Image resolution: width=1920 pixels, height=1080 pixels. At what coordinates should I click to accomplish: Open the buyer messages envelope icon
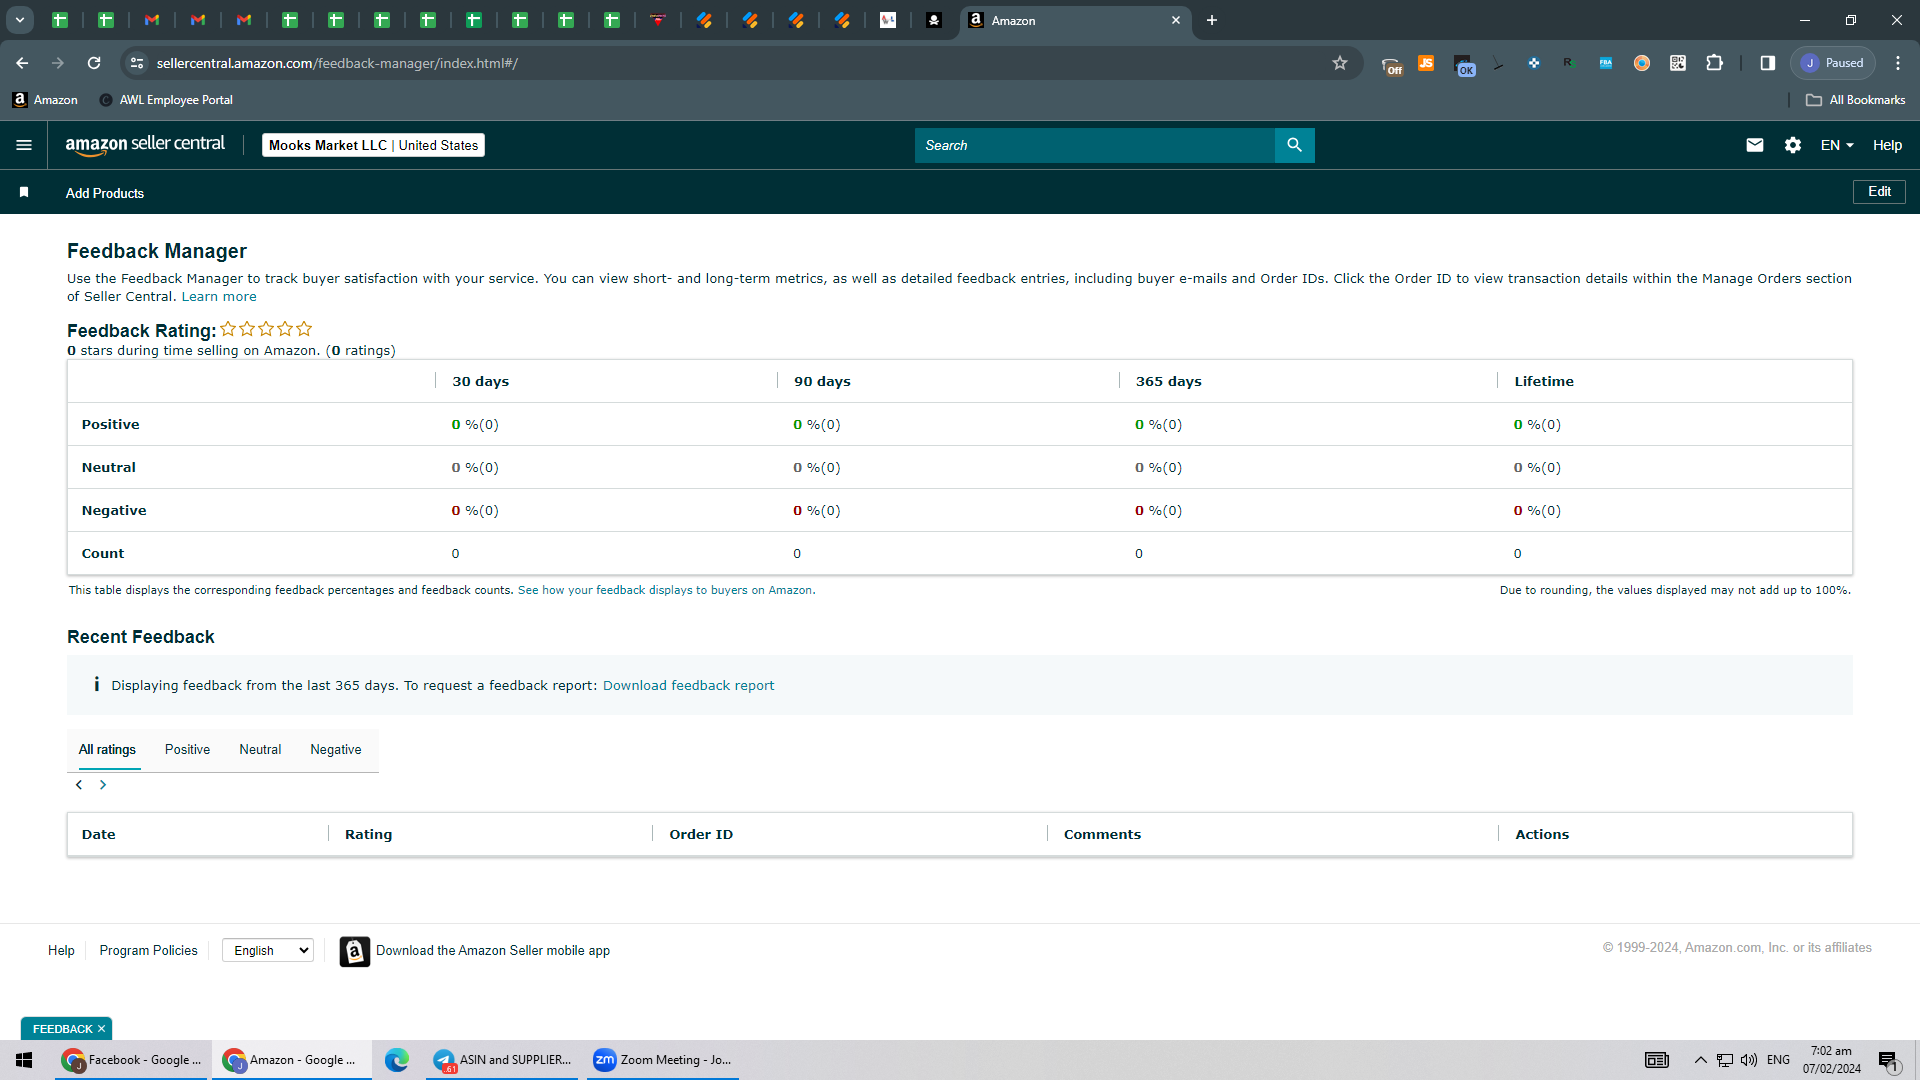click(x=1754, y=145)
